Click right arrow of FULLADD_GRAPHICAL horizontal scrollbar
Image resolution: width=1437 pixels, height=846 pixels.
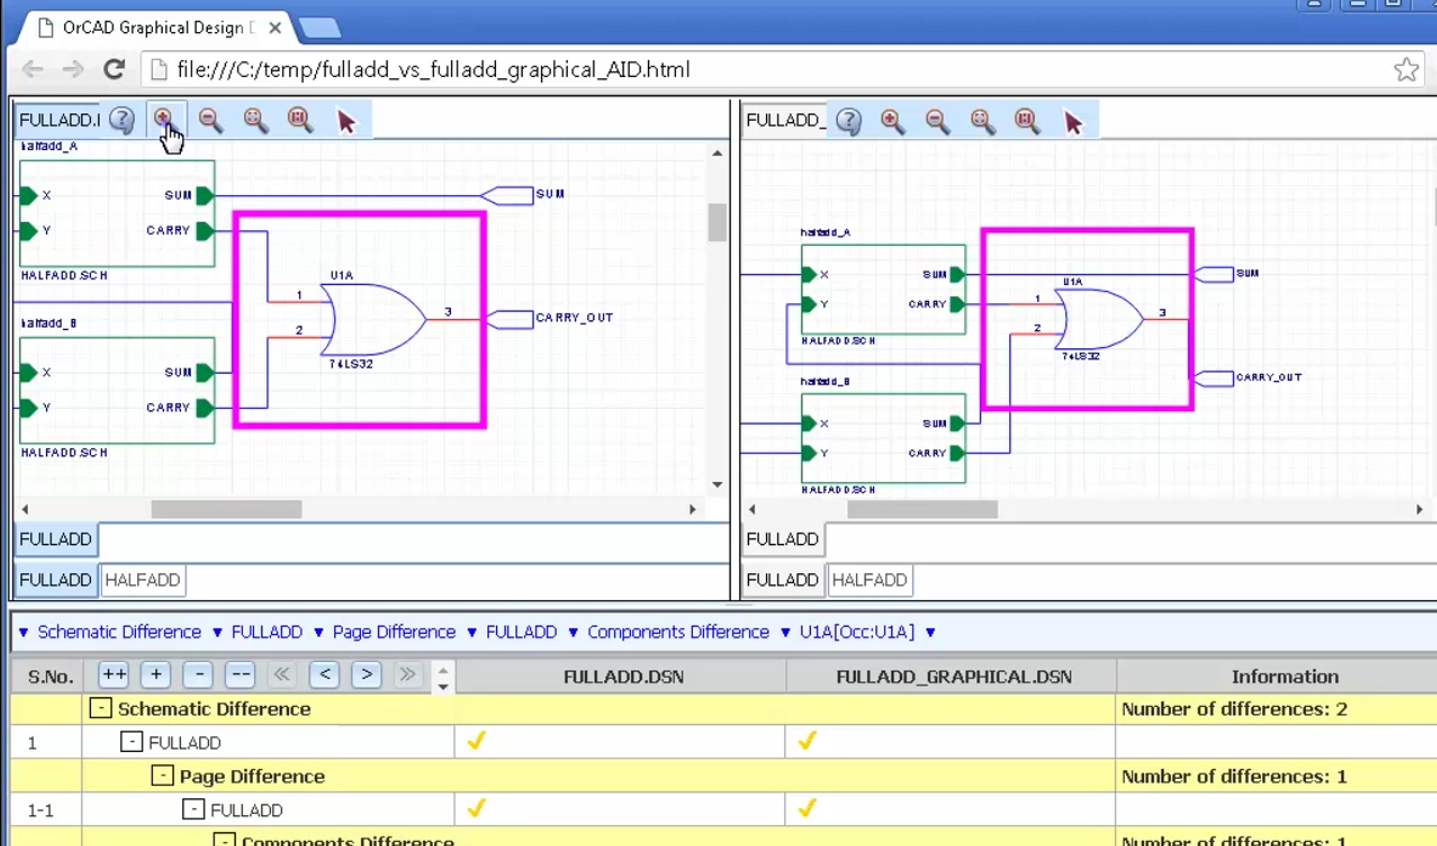click(1419, 509)
